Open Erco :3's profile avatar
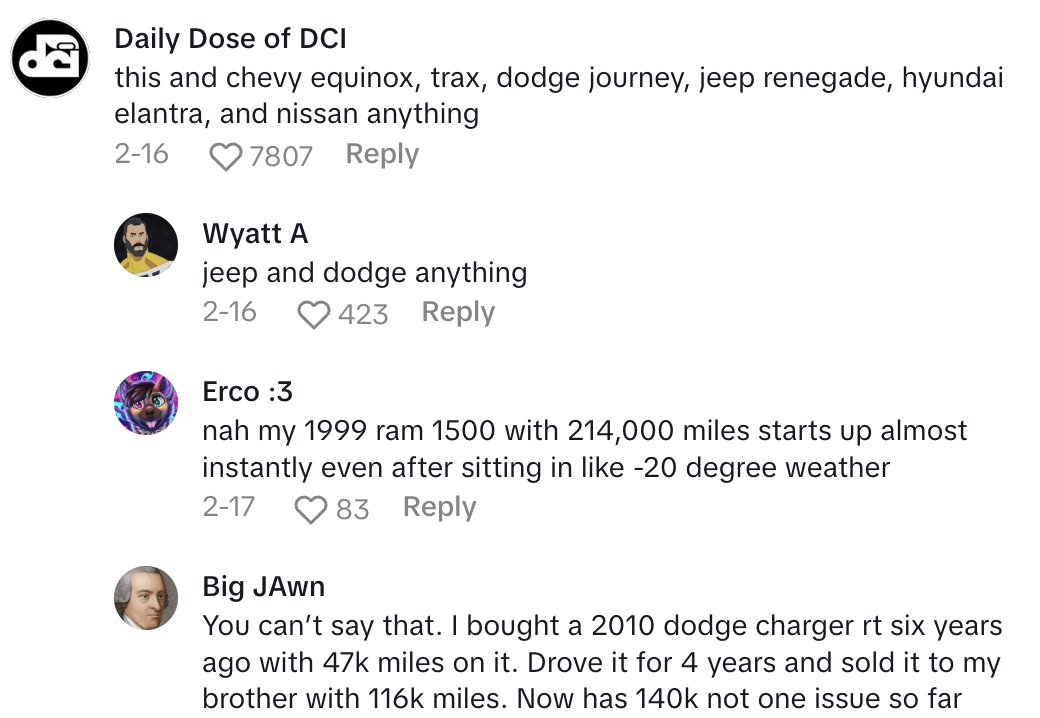This screenshot has width=1040, height=718. click(x=146, y=403)
